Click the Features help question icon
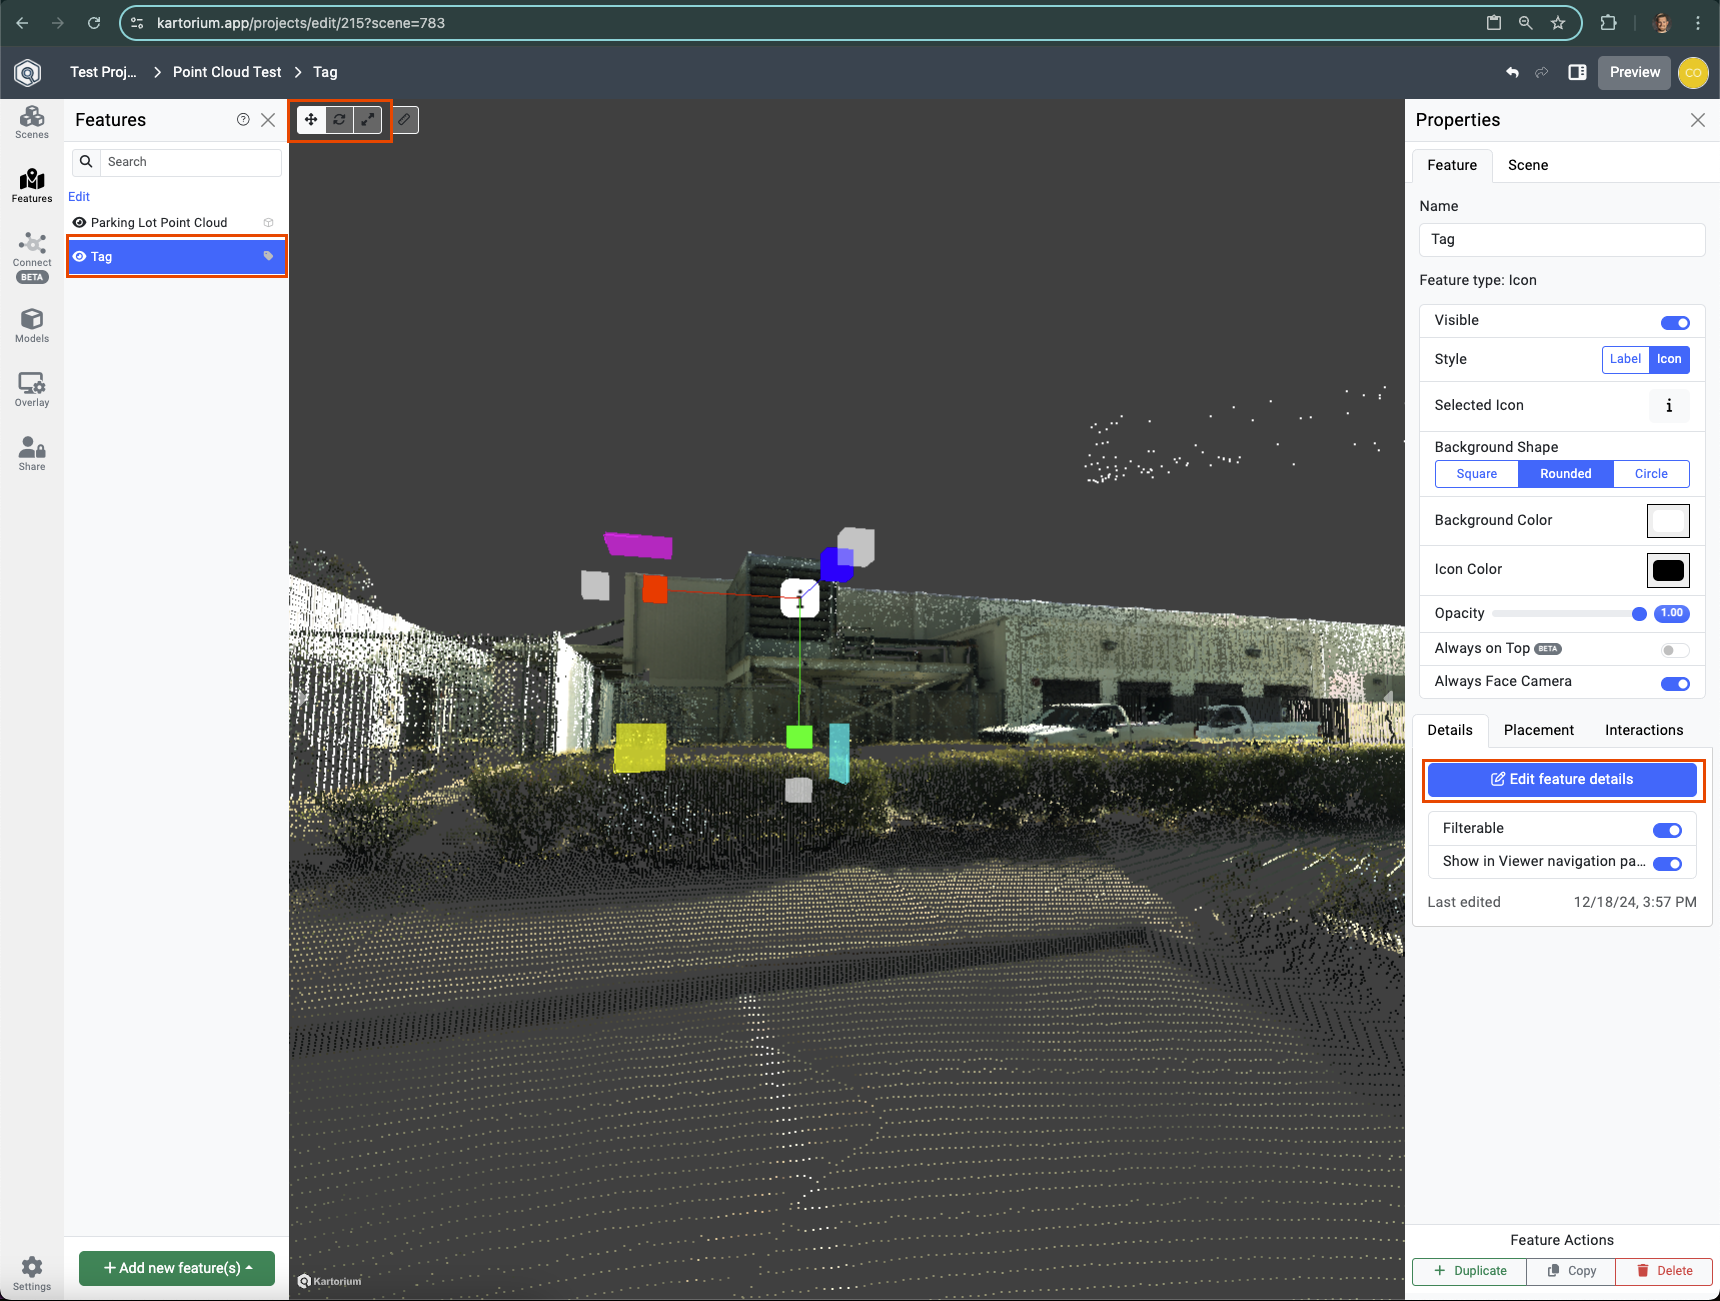 click(243, 120)
